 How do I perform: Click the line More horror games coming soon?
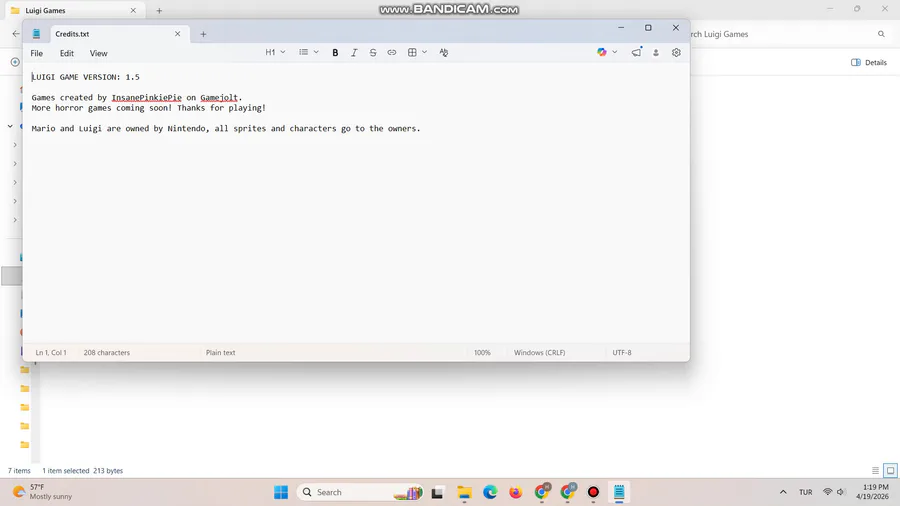(149, 108)
